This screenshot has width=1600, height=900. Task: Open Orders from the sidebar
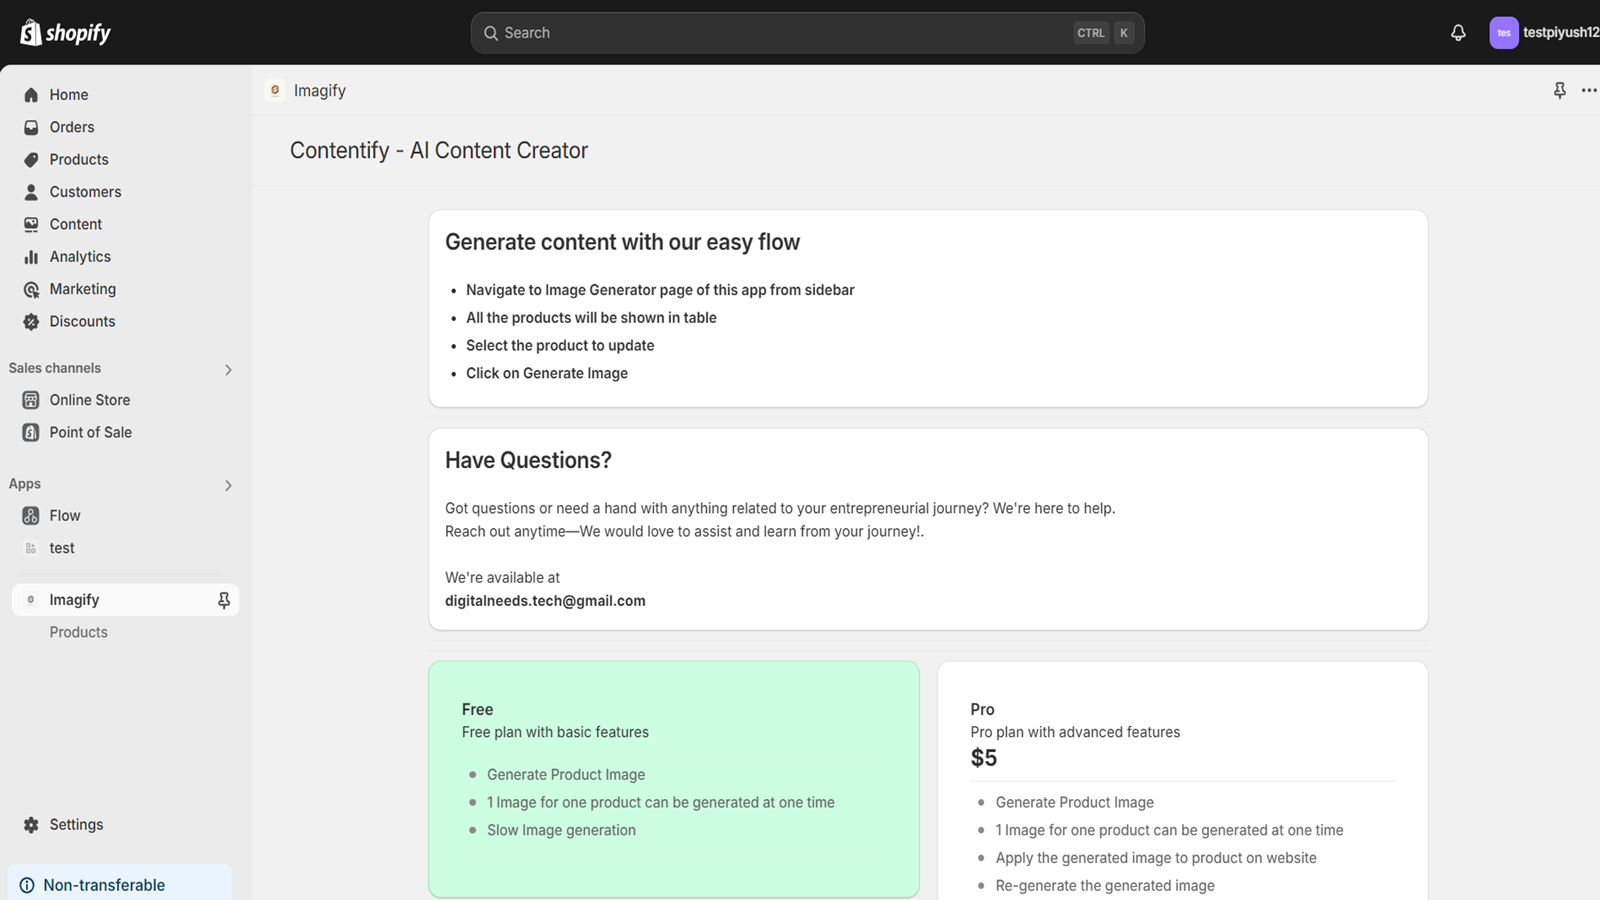[71, 127]
